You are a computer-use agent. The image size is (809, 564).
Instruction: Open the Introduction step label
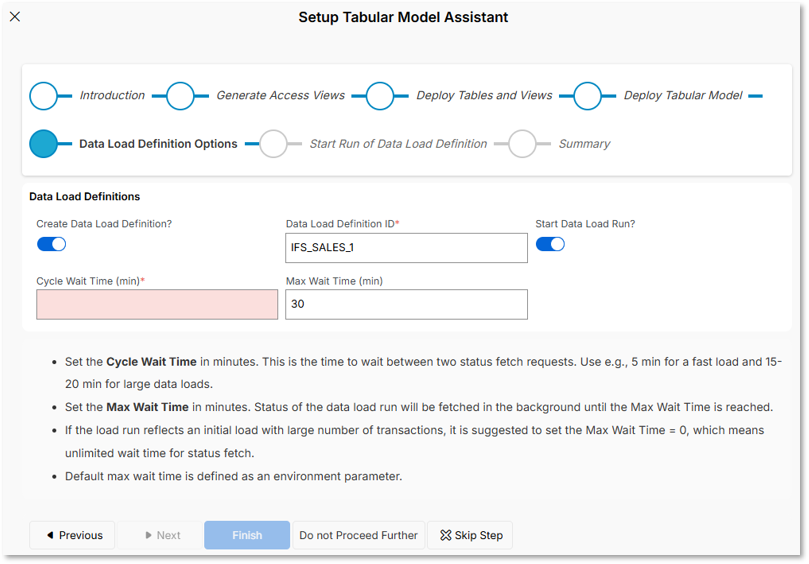point(112,95)
